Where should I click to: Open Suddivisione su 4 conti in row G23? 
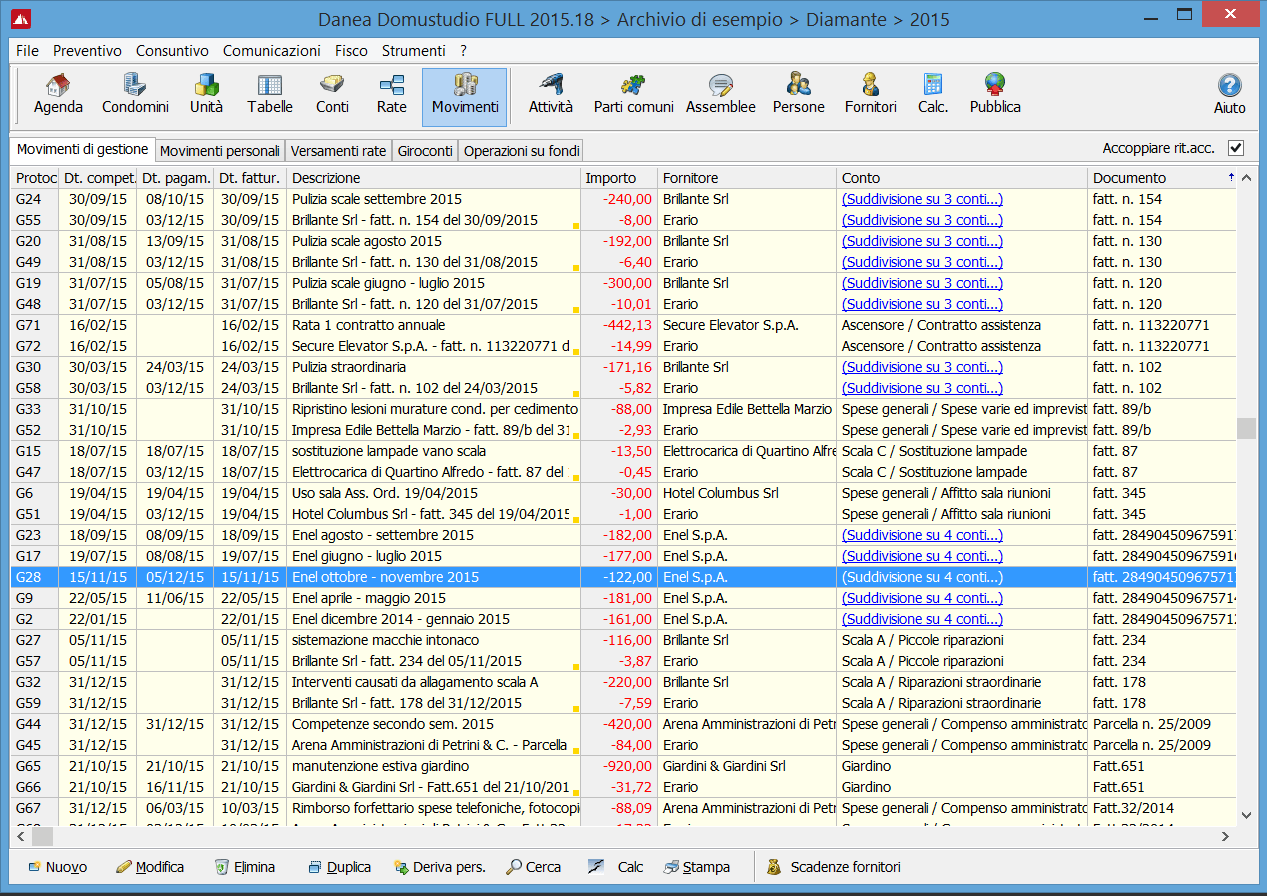922,535
